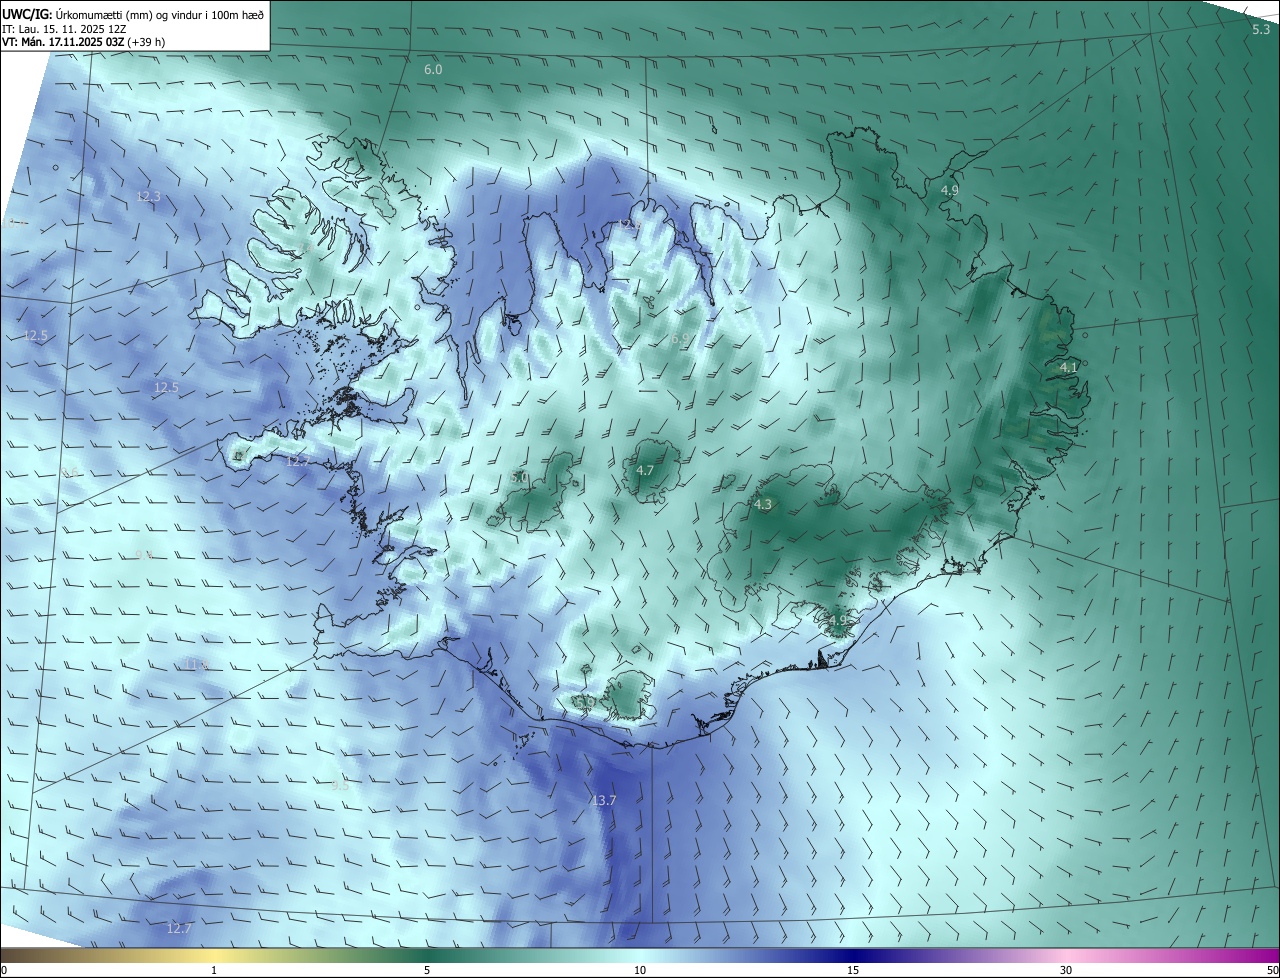Screen dimensions: 1280x978
Task: Click the '4.3' value on the map
Action: tap(763, 505)
